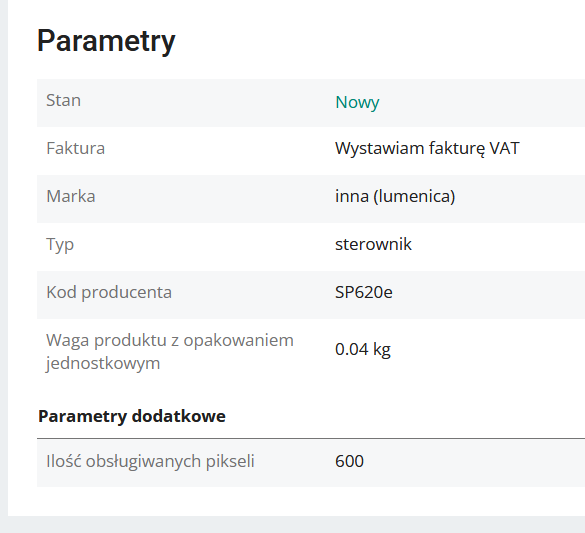585x533 pixels.
Task: Select the "sterownik" type value
Action: pos(373,244)
